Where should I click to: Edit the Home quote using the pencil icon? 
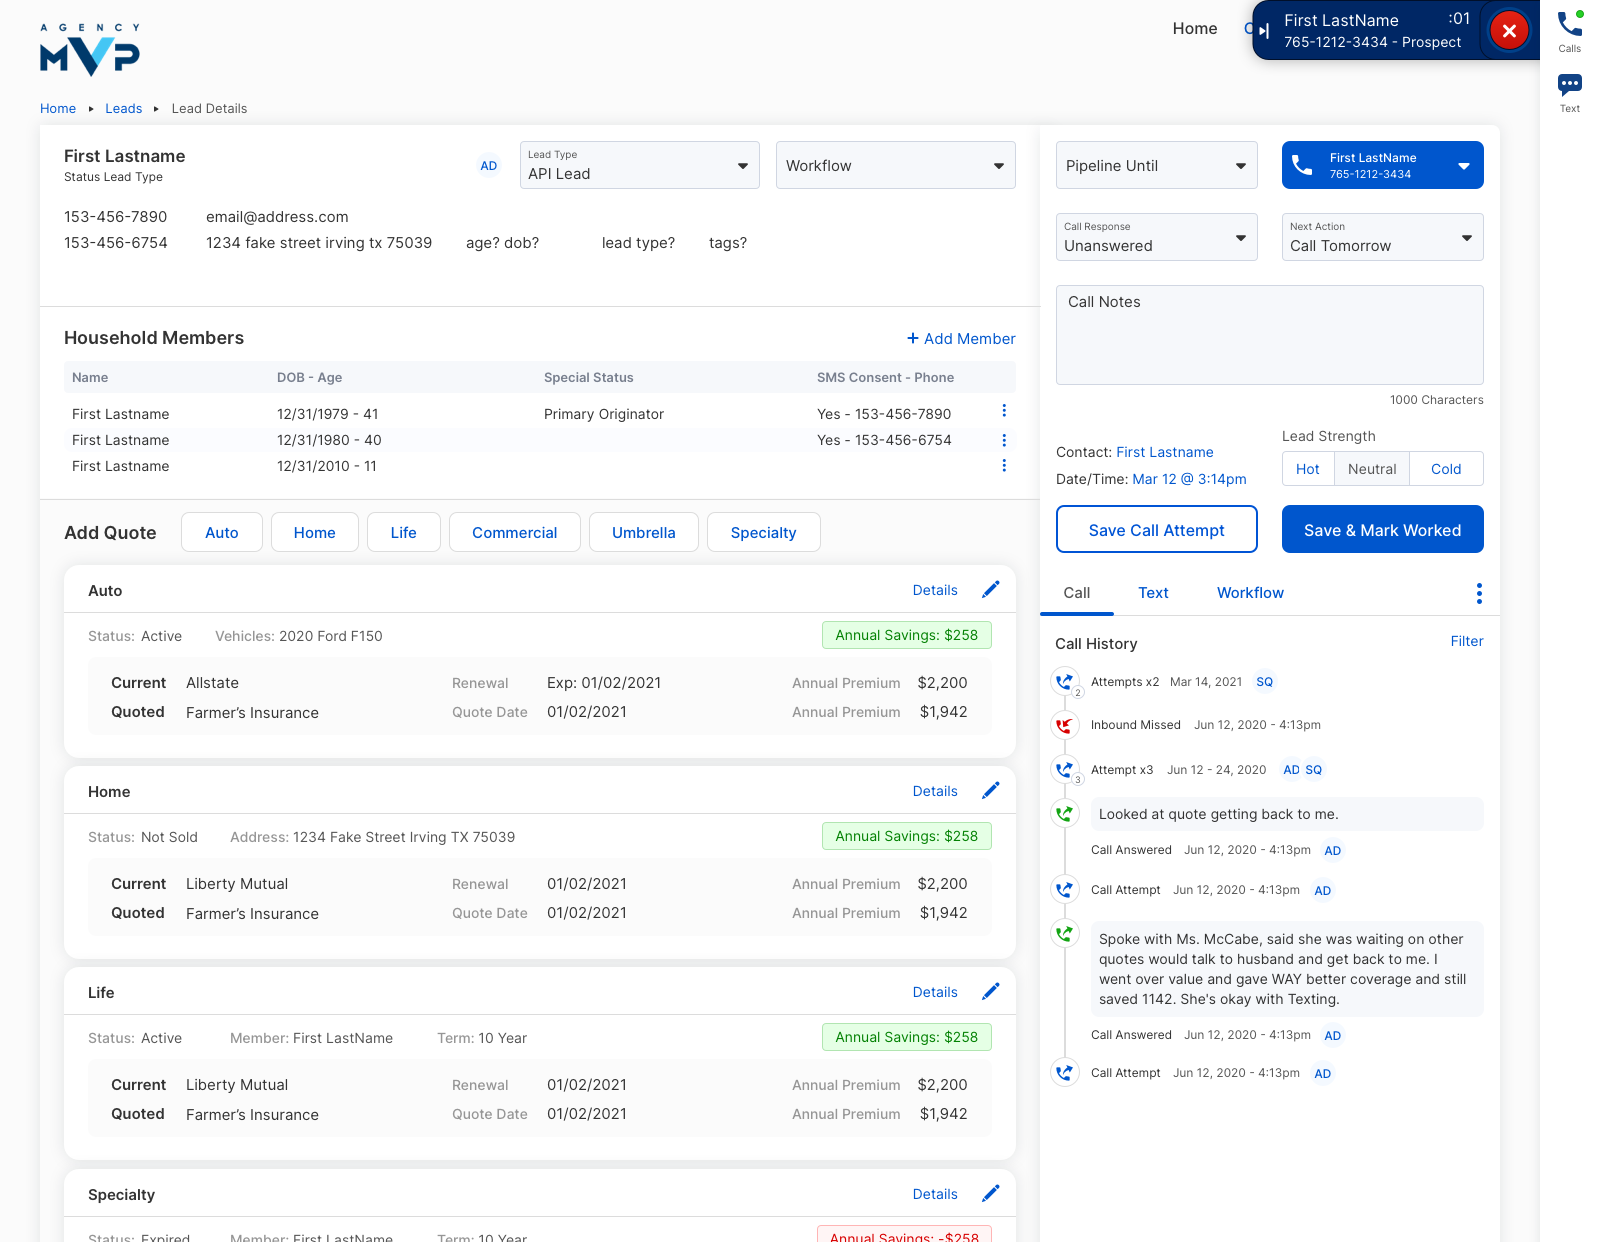991,790
